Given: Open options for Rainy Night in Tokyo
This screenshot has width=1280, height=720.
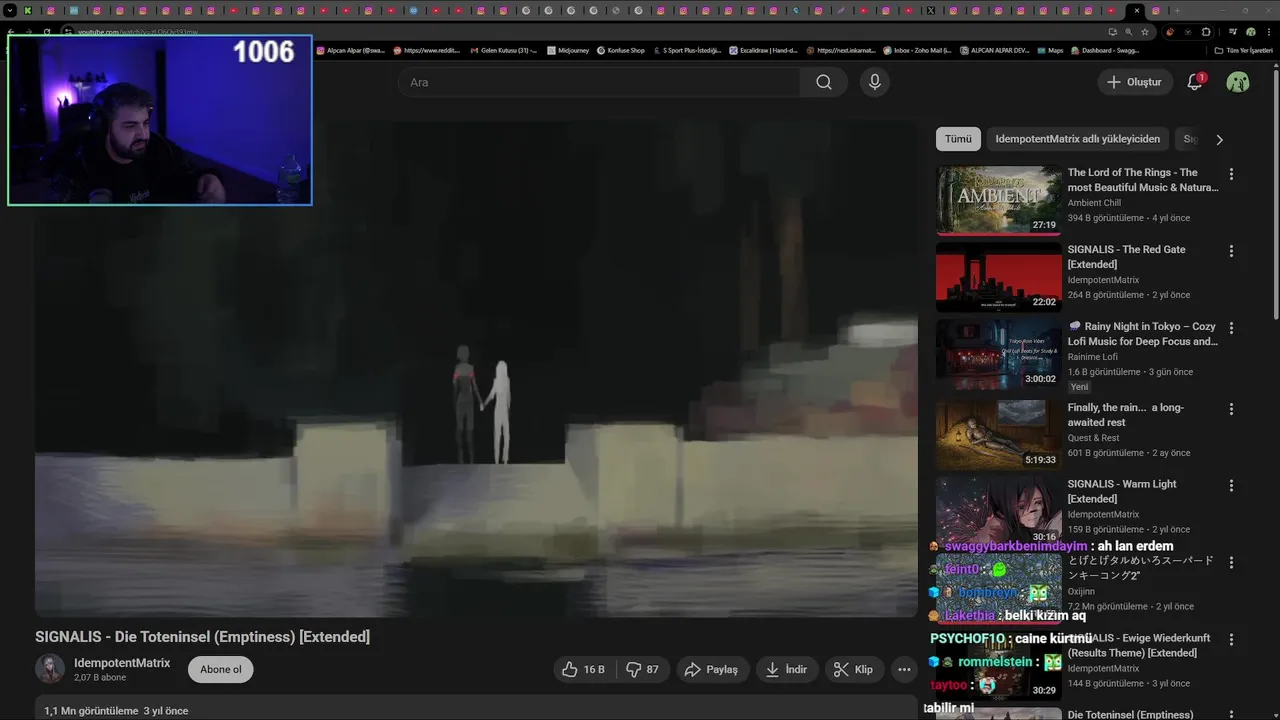Looking at the screenshot, I should pyautogui.click(x=1231, y=328).
